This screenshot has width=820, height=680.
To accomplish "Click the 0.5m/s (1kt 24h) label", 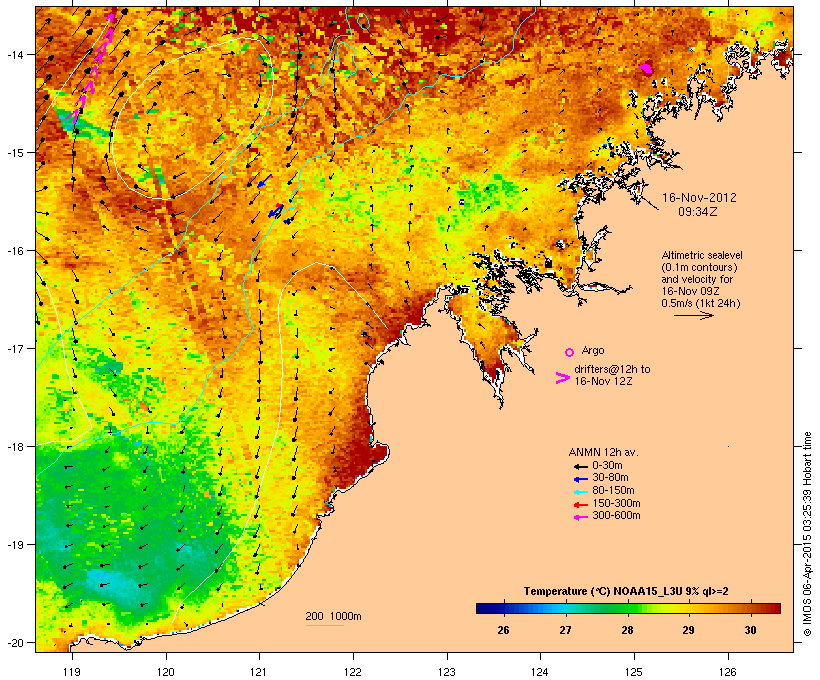I will [x=701, y=303].
